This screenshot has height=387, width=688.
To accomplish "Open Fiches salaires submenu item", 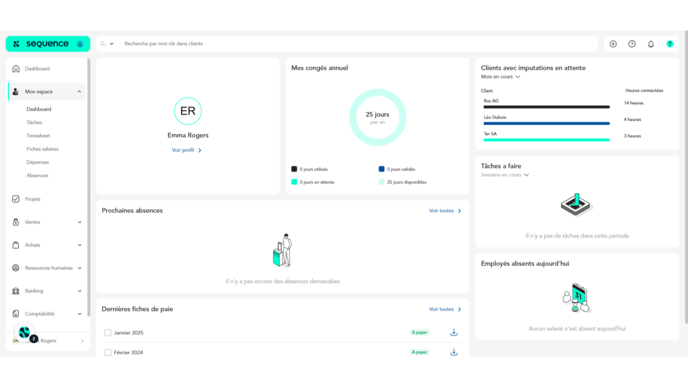I will [x=42, y=149].
